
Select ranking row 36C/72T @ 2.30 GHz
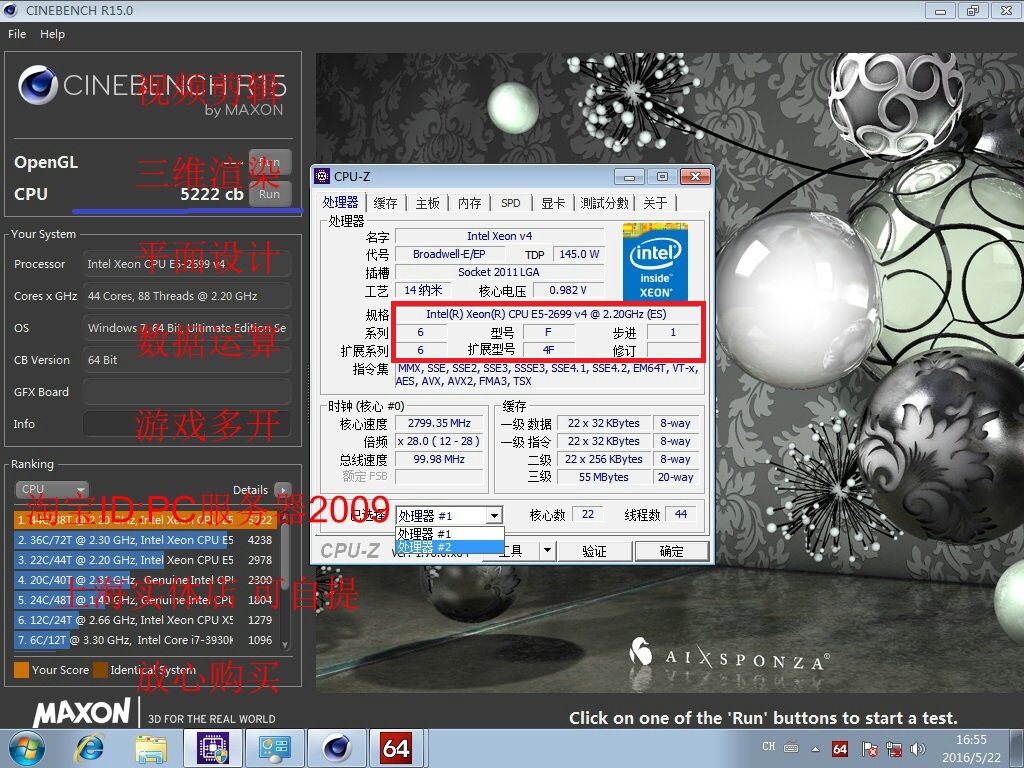[x=144, y=540]
